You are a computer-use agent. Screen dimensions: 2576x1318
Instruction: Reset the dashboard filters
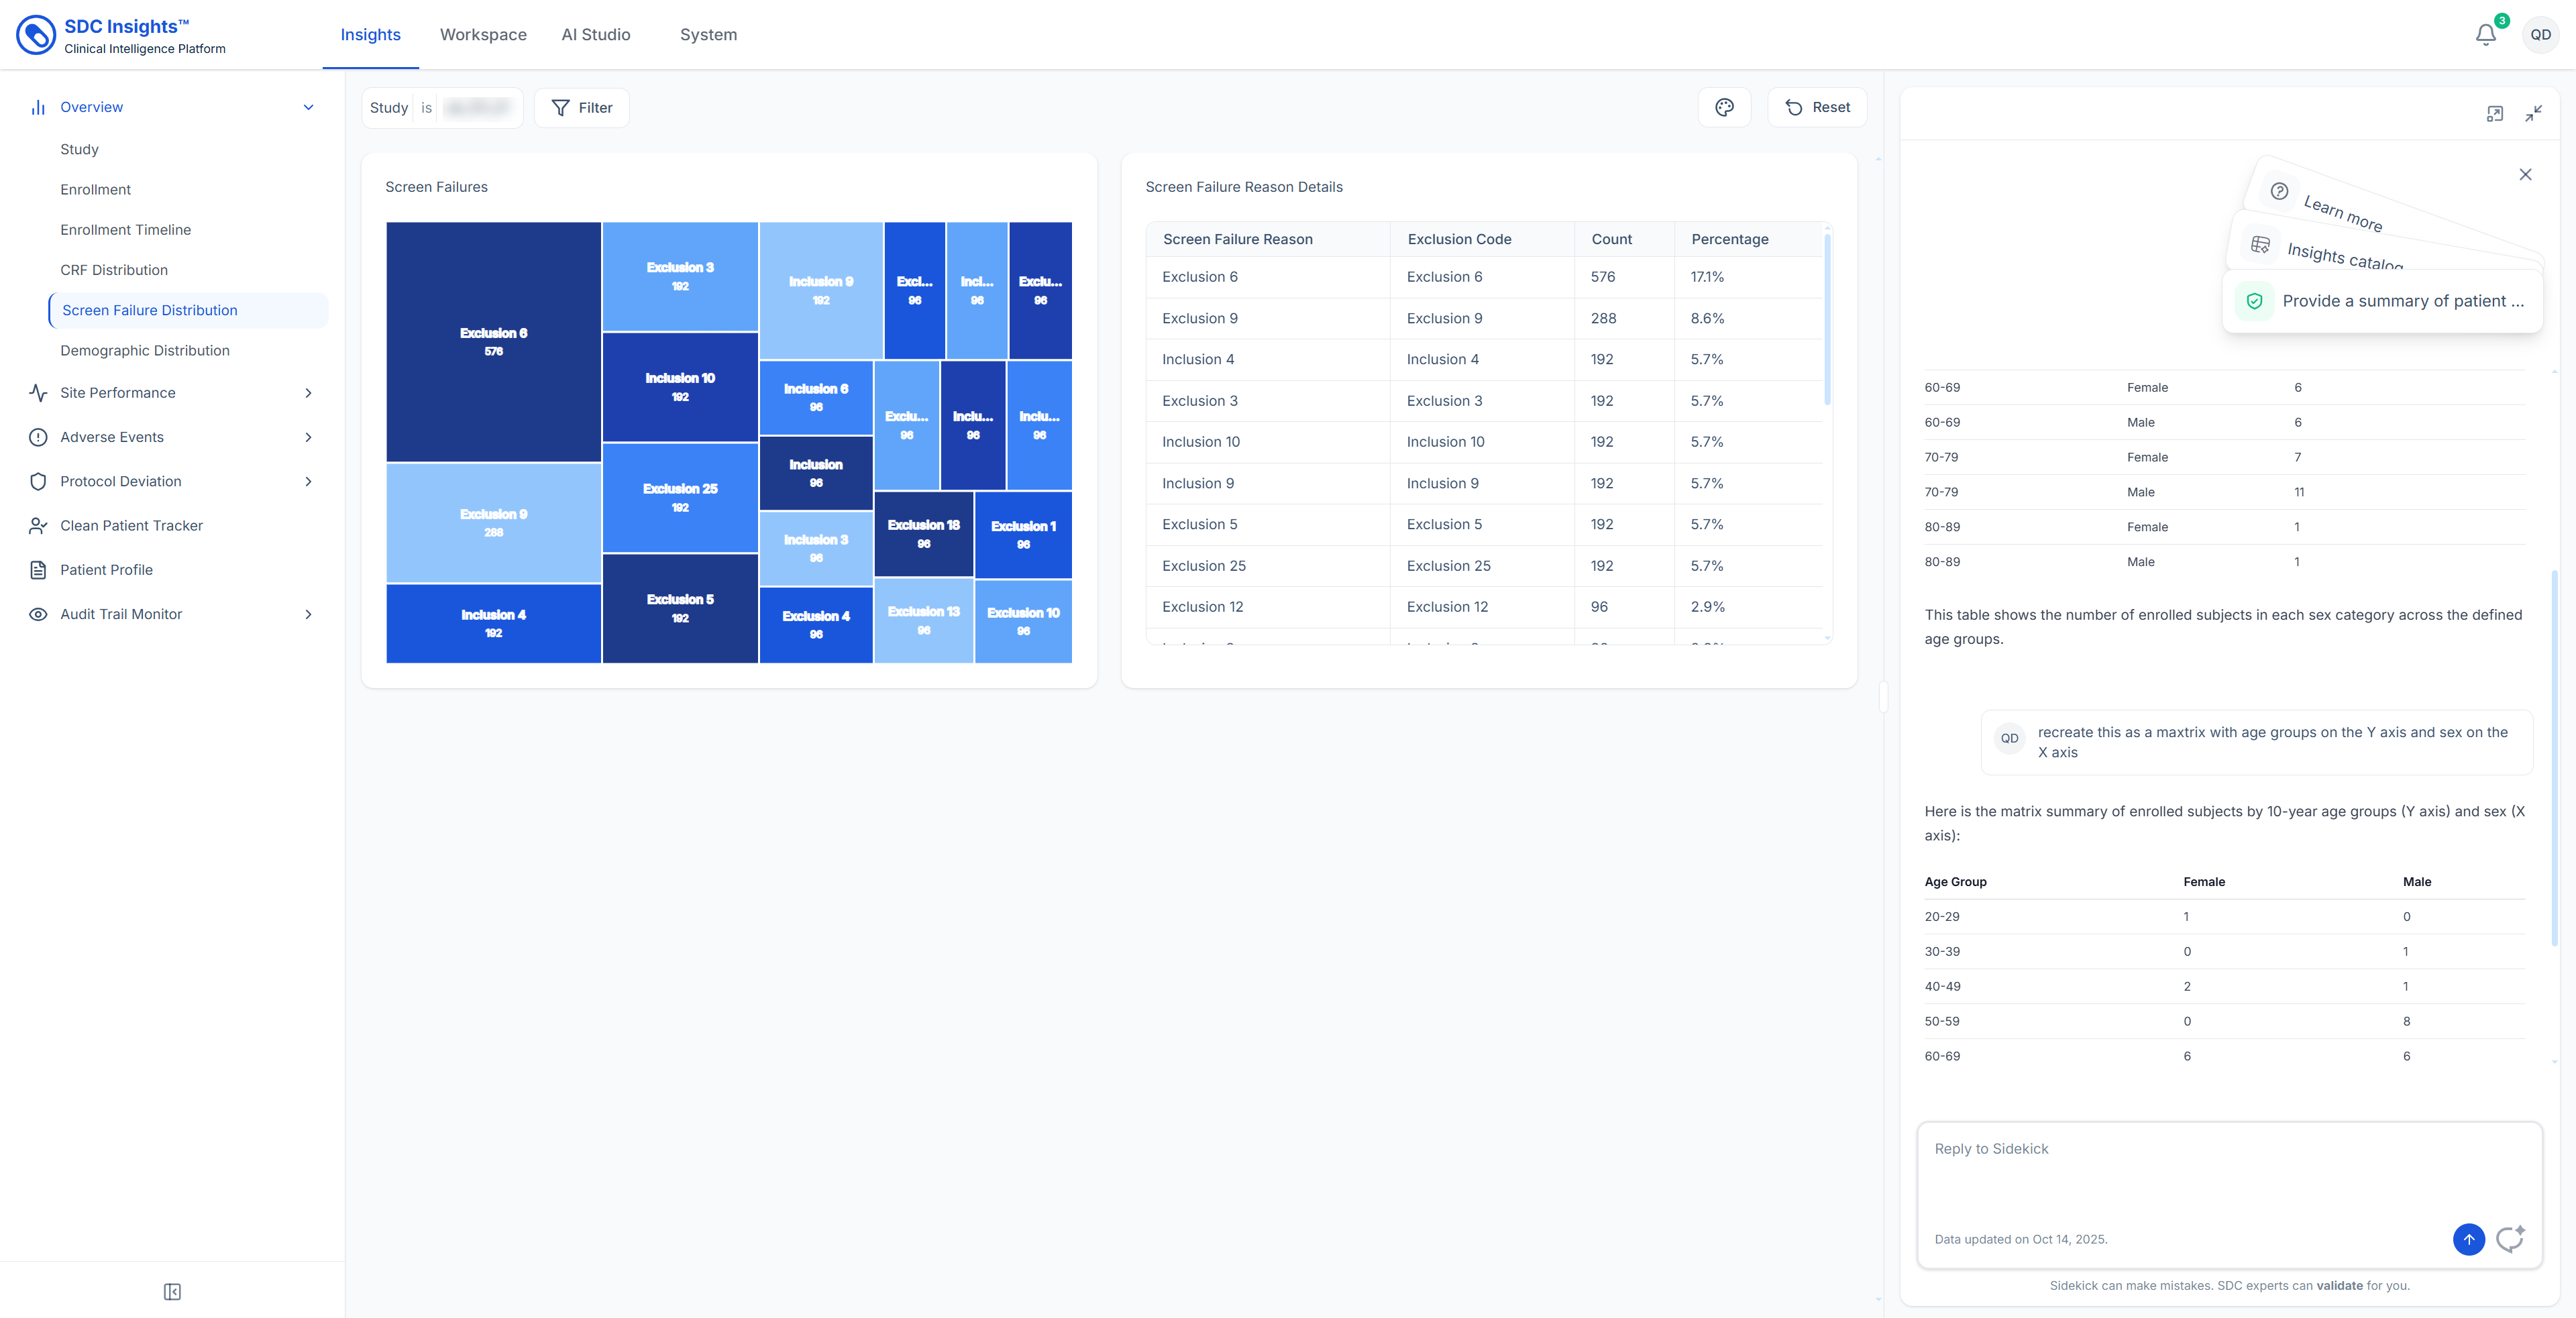click(1817, 108)
